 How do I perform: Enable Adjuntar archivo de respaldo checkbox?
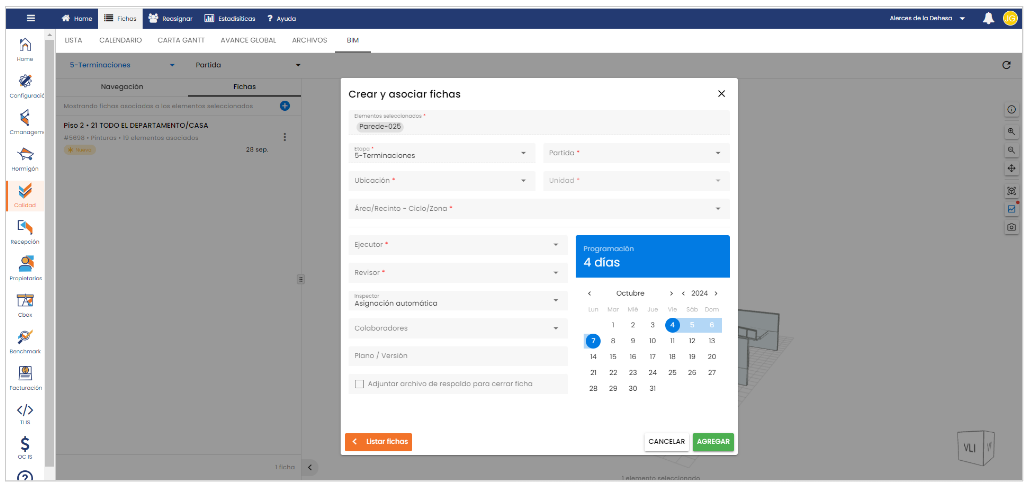point(359,384)
